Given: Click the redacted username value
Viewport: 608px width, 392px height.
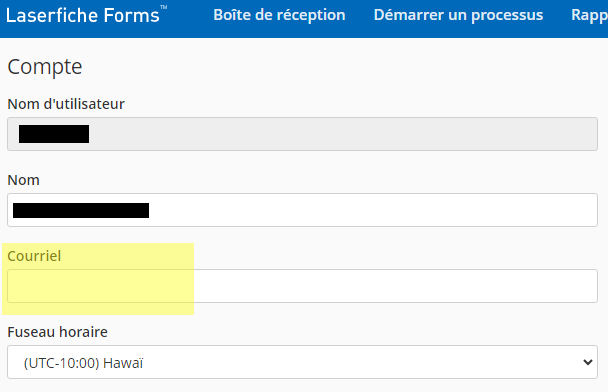Looking at the screenshot, I should pos(54,134).
